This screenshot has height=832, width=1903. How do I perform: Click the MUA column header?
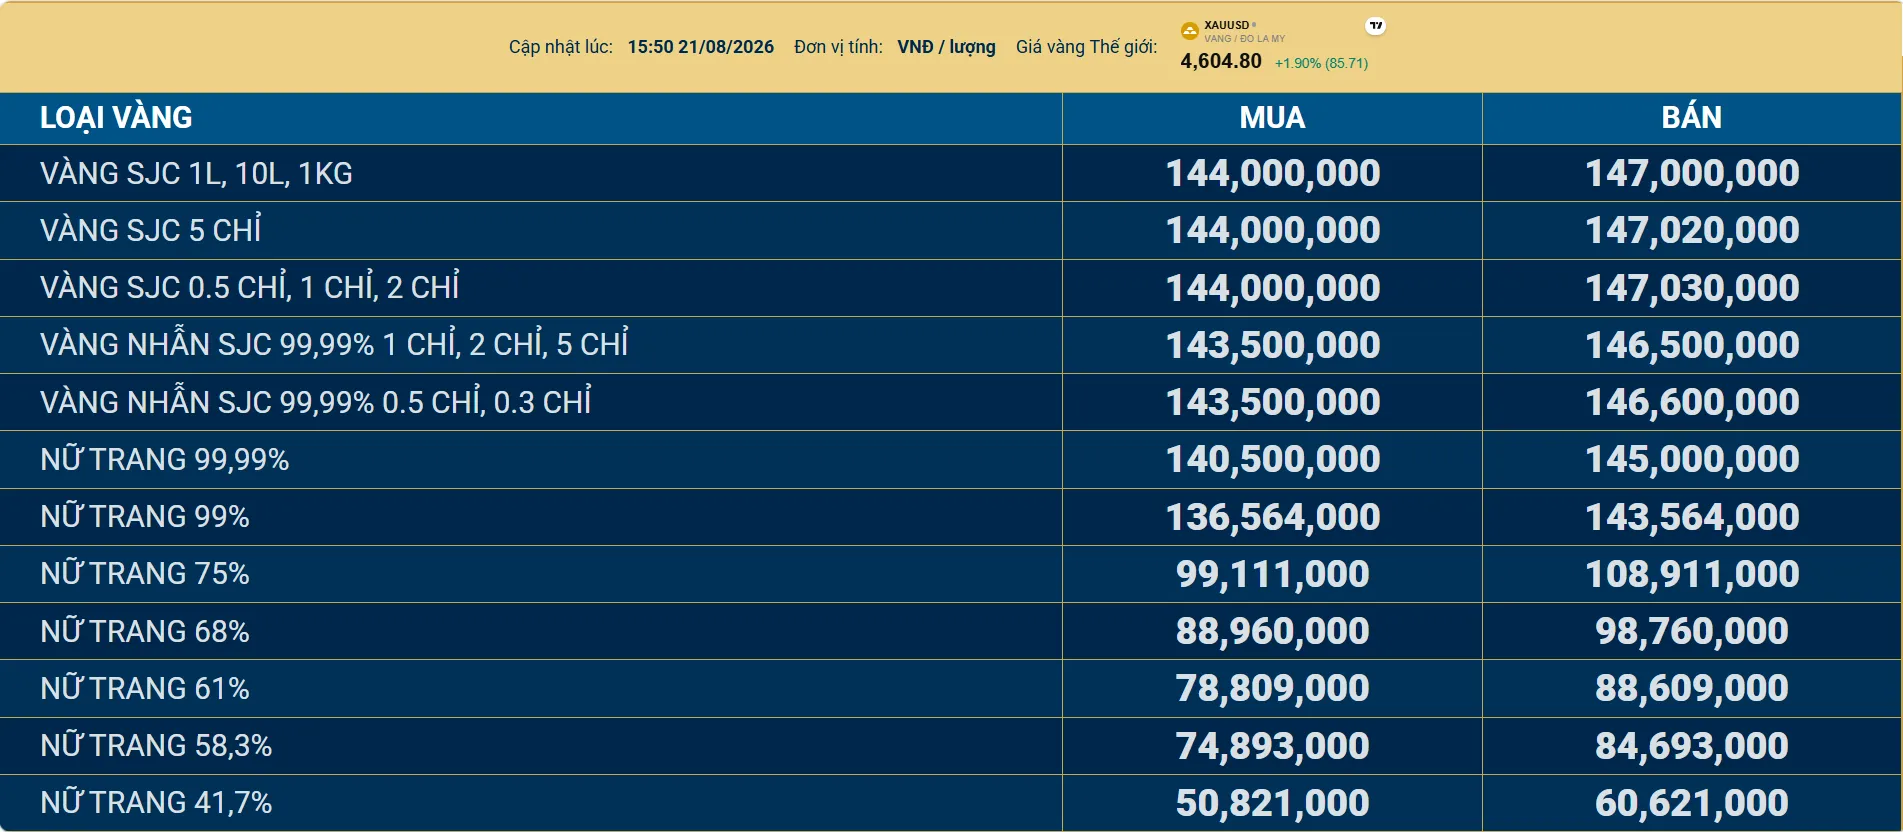coord(1272,118)
